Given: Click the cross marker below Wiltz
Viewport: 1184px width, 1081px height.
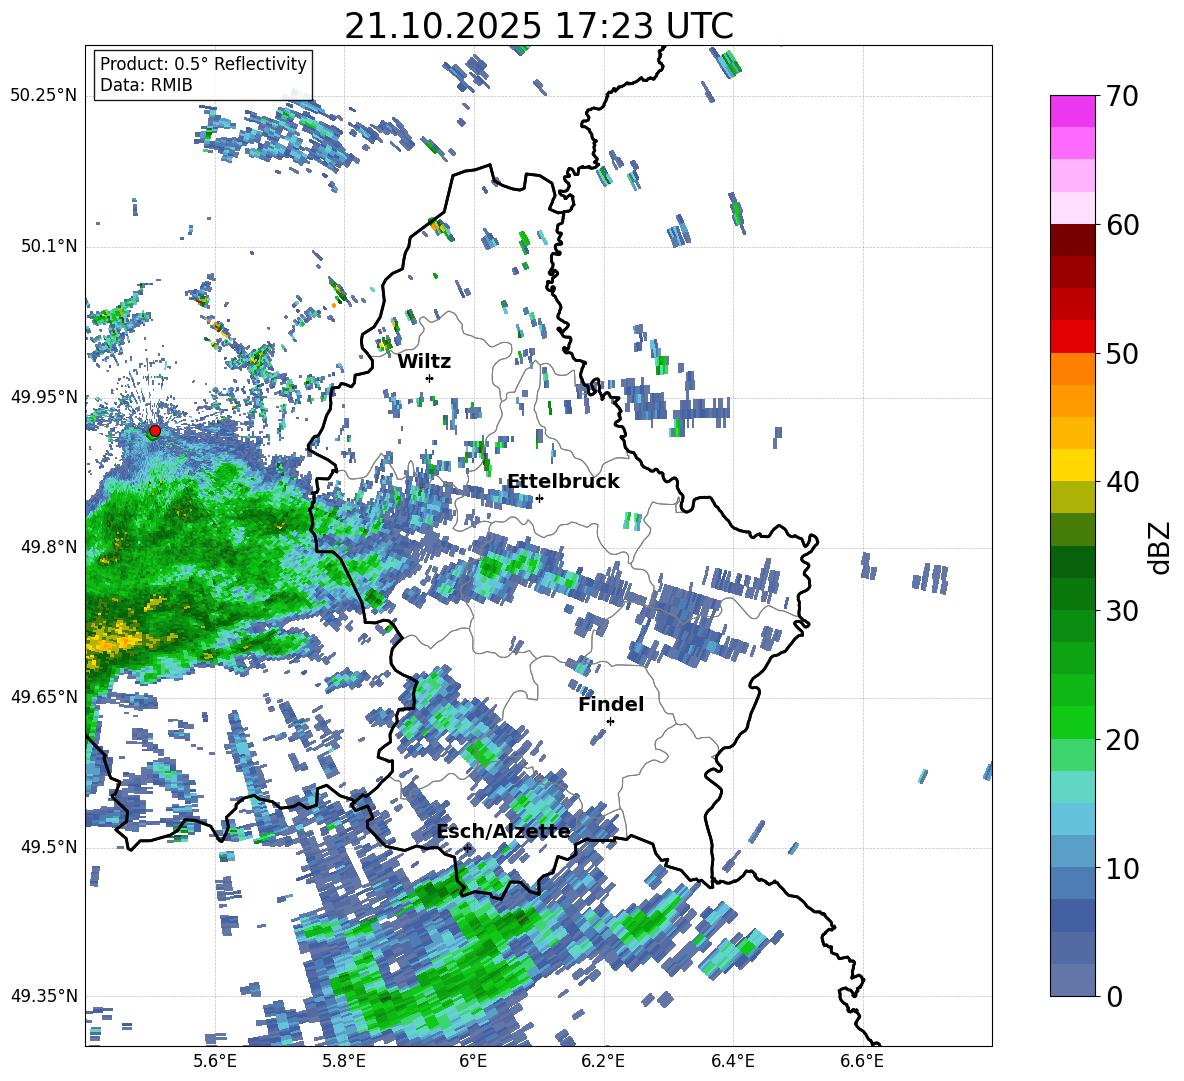Looking at the screenshot, I should click(x=430, y=378).
